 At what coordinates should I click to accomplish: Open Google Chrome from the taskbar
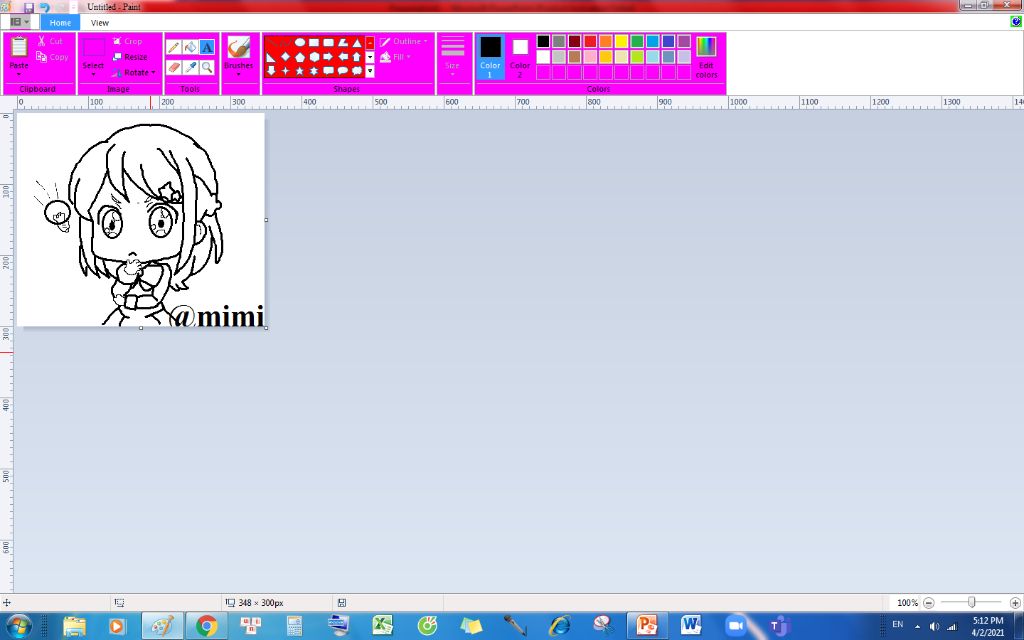click(x=206, y=626)
